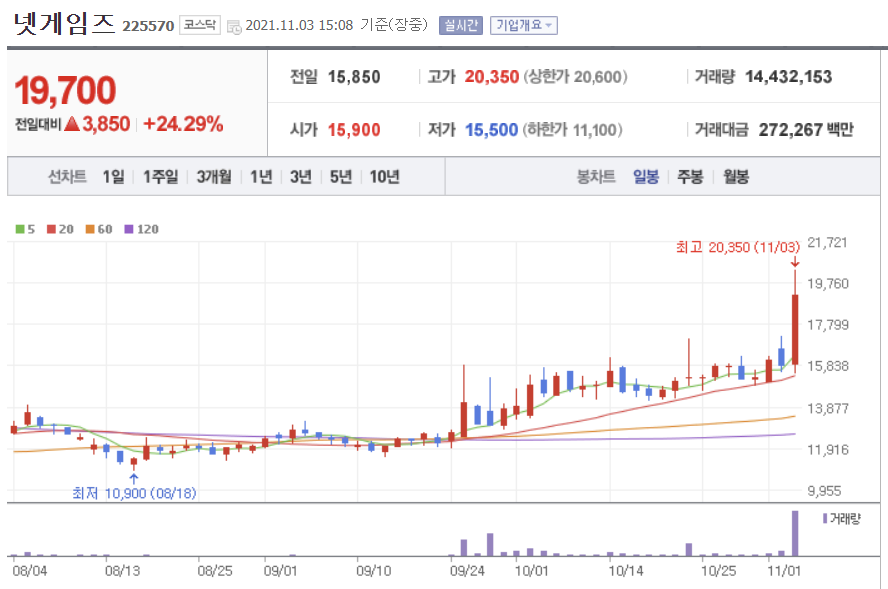This screenshot has width=888, height=589.
Task: Click the 저가 15,500 value
Action: (x=492, y=130)
